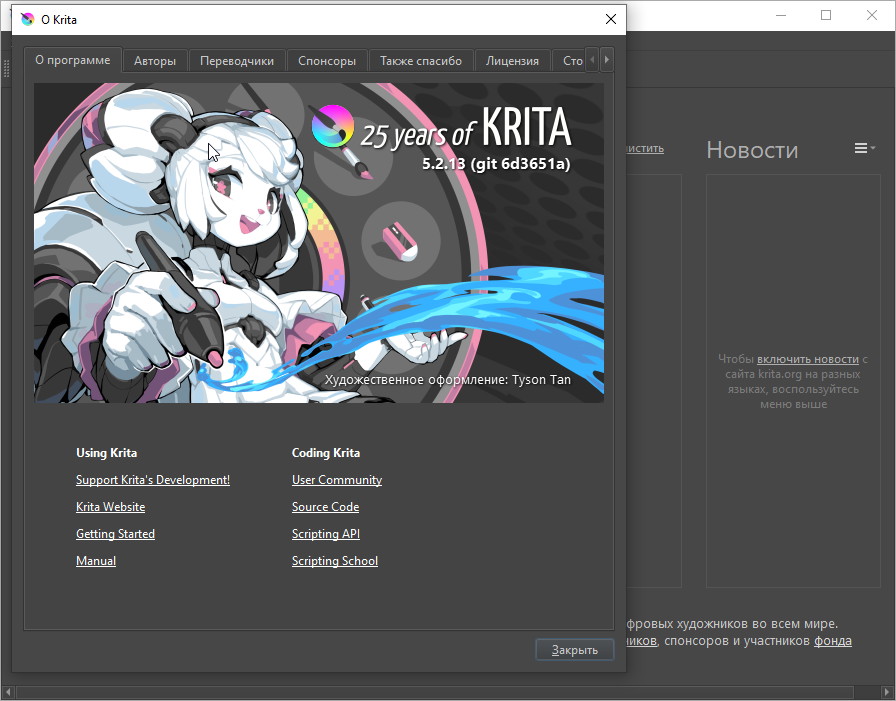Follow the Source Code link
The width and height of the screenshot is (896, 701).
click(325, 507)
